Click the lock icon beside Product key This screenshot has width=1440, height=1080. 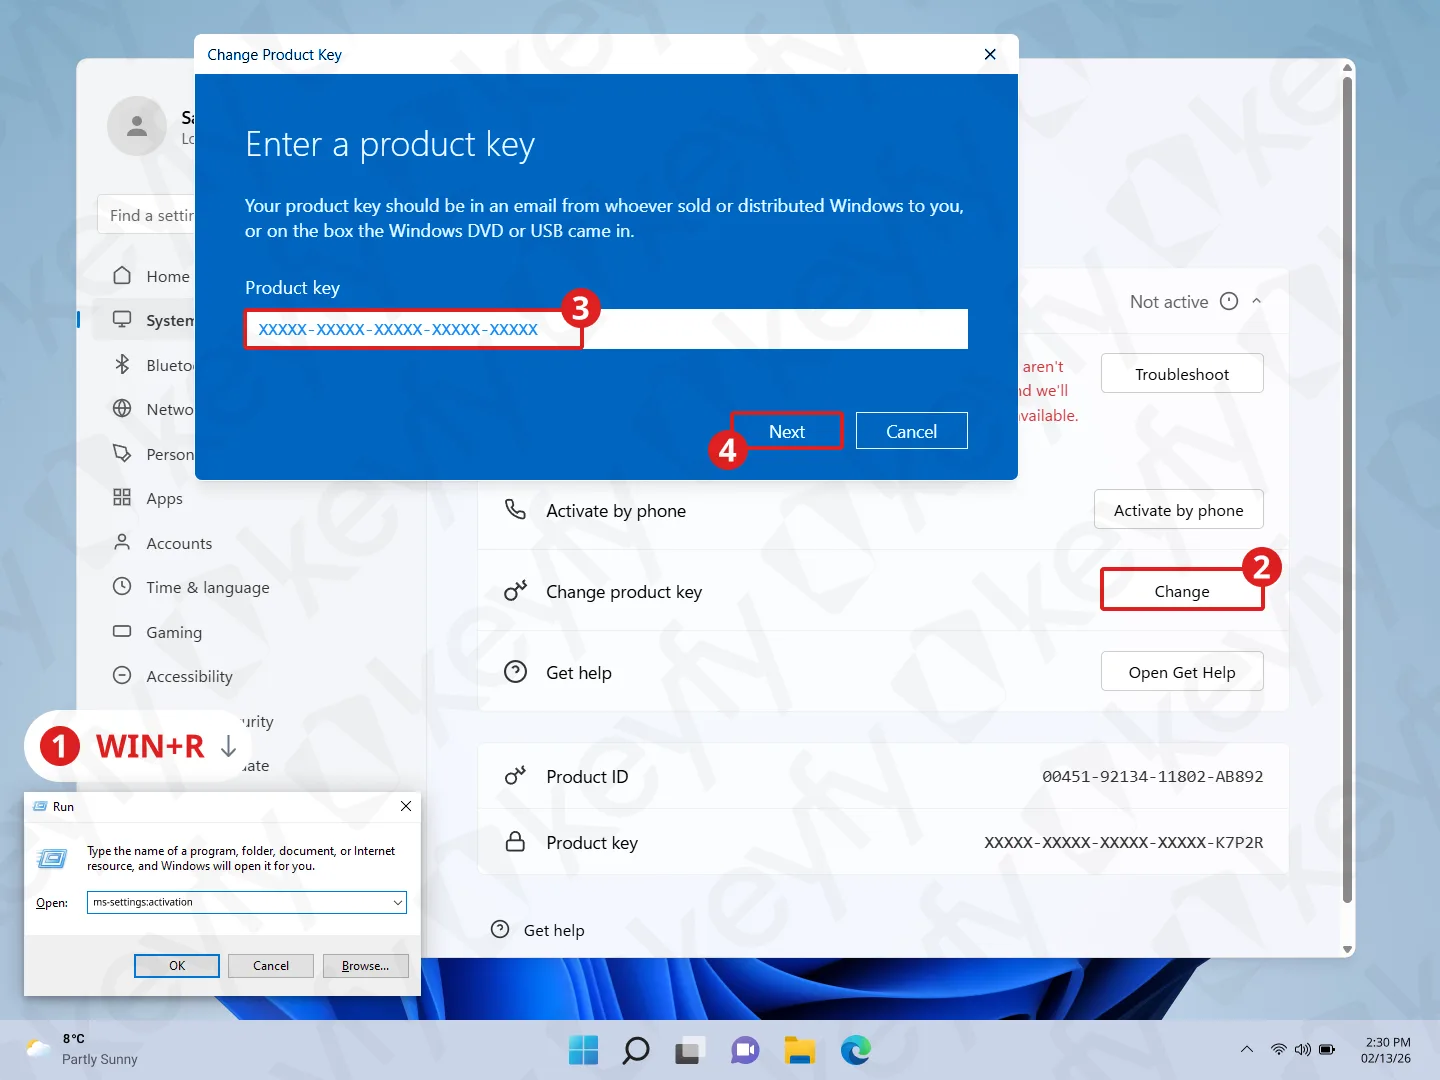pos(515,842)
